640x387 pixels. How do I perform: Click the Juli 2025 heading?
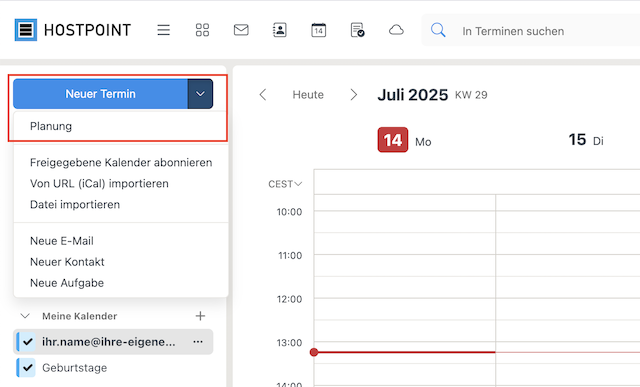pos(413,95)
